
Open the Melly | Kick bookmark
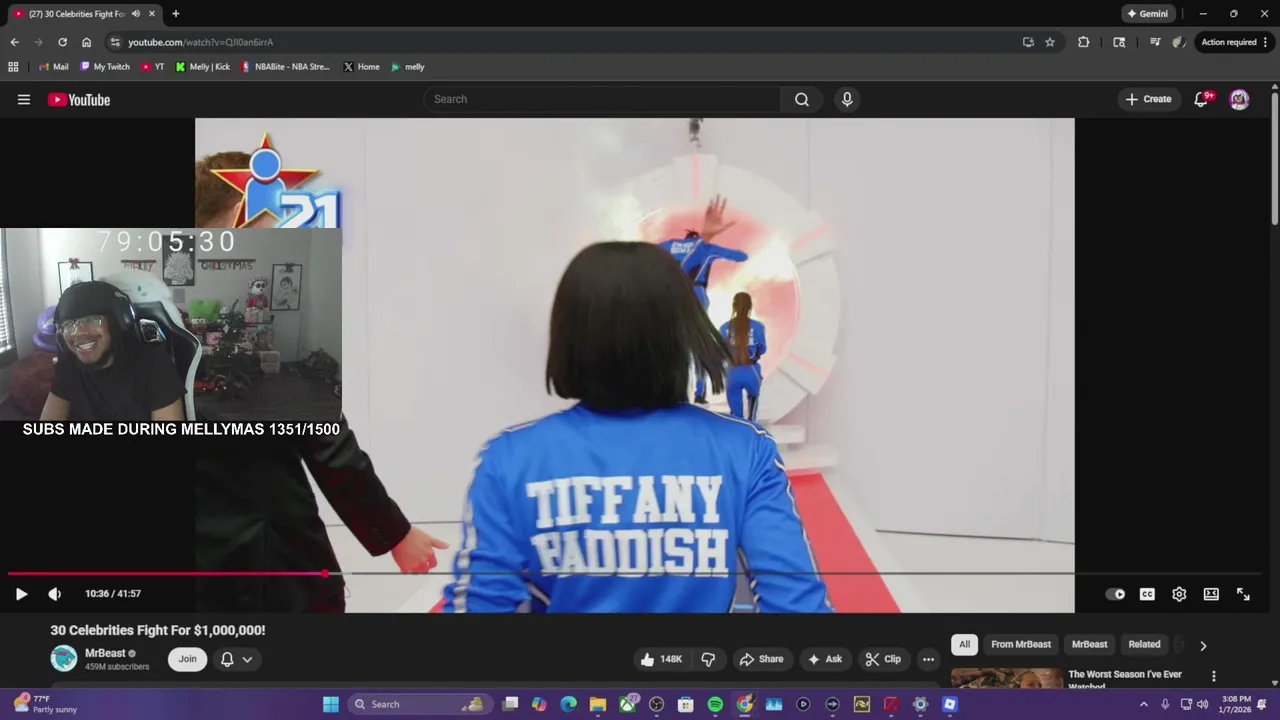click(x=202, y=67)
